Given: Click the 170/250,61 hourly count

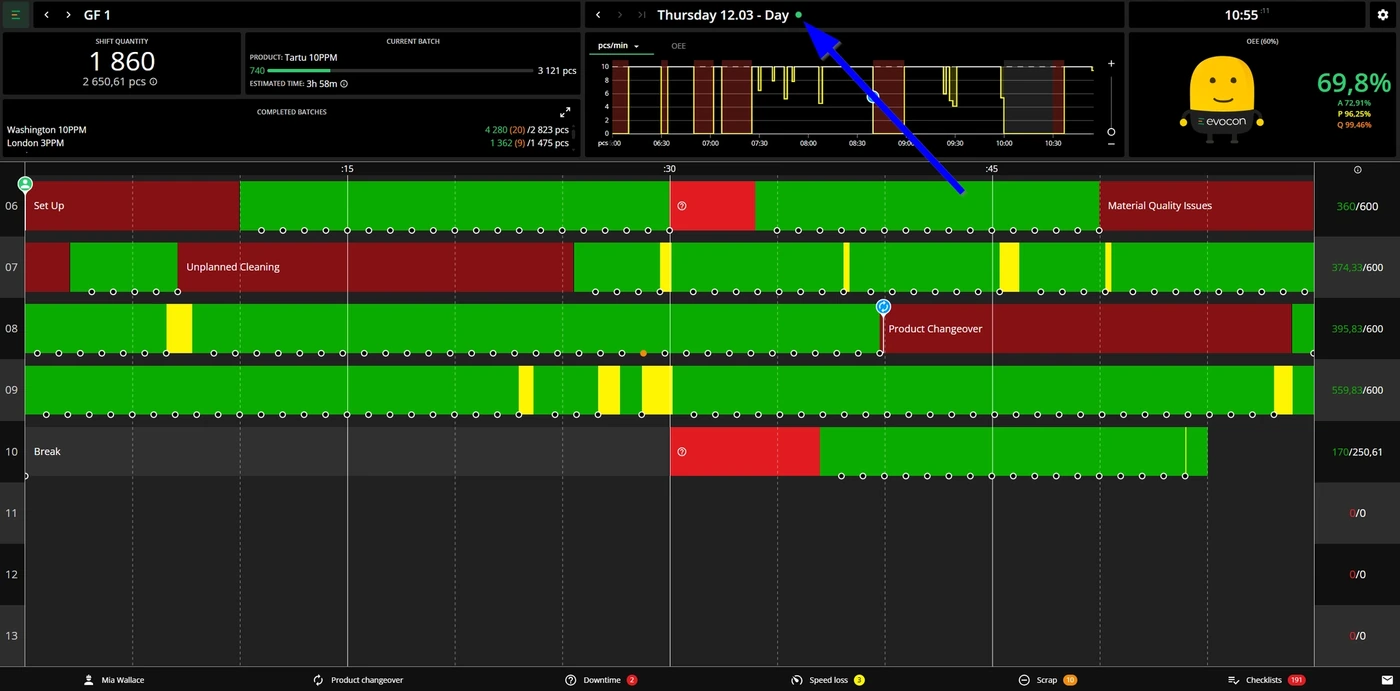Looking at the screenshot, I should click(1358, 452).
